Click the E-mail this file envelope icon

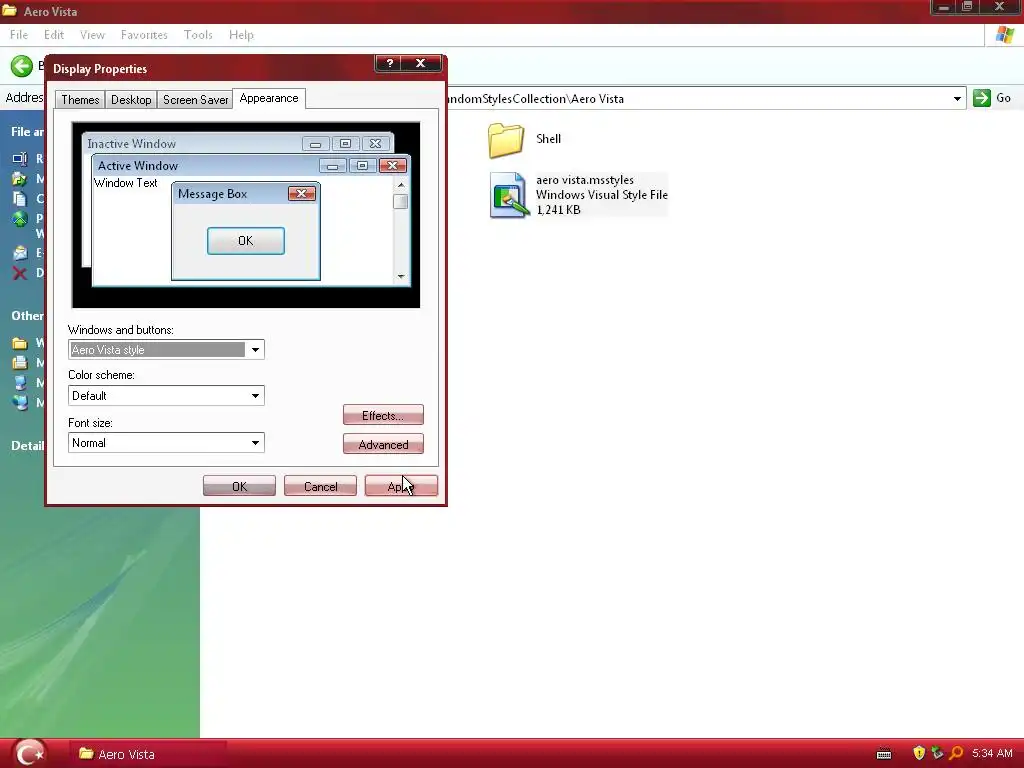(20, 253)
